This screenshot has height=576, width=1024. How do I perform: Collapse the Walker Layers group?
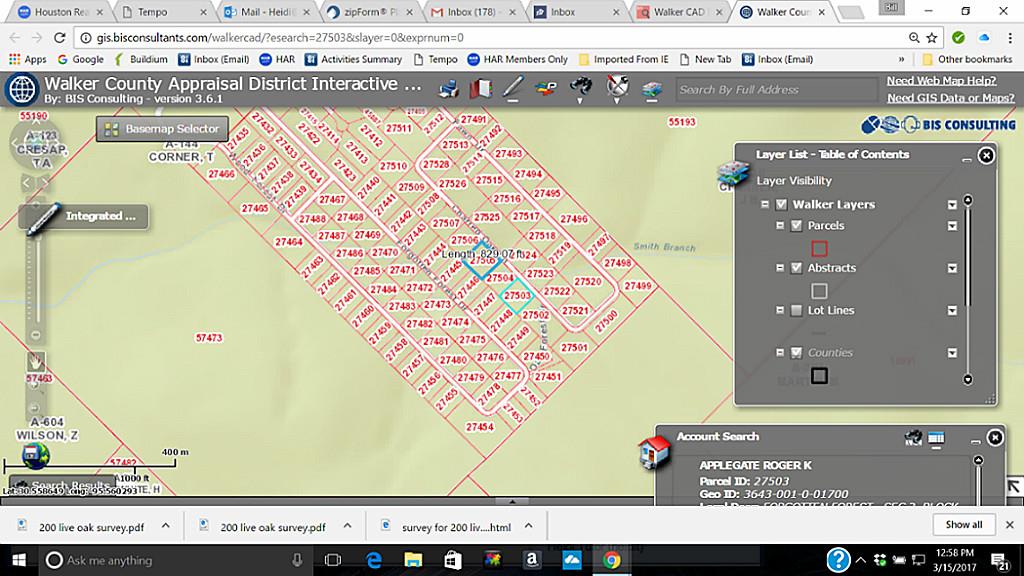click(x=765, y=204)
